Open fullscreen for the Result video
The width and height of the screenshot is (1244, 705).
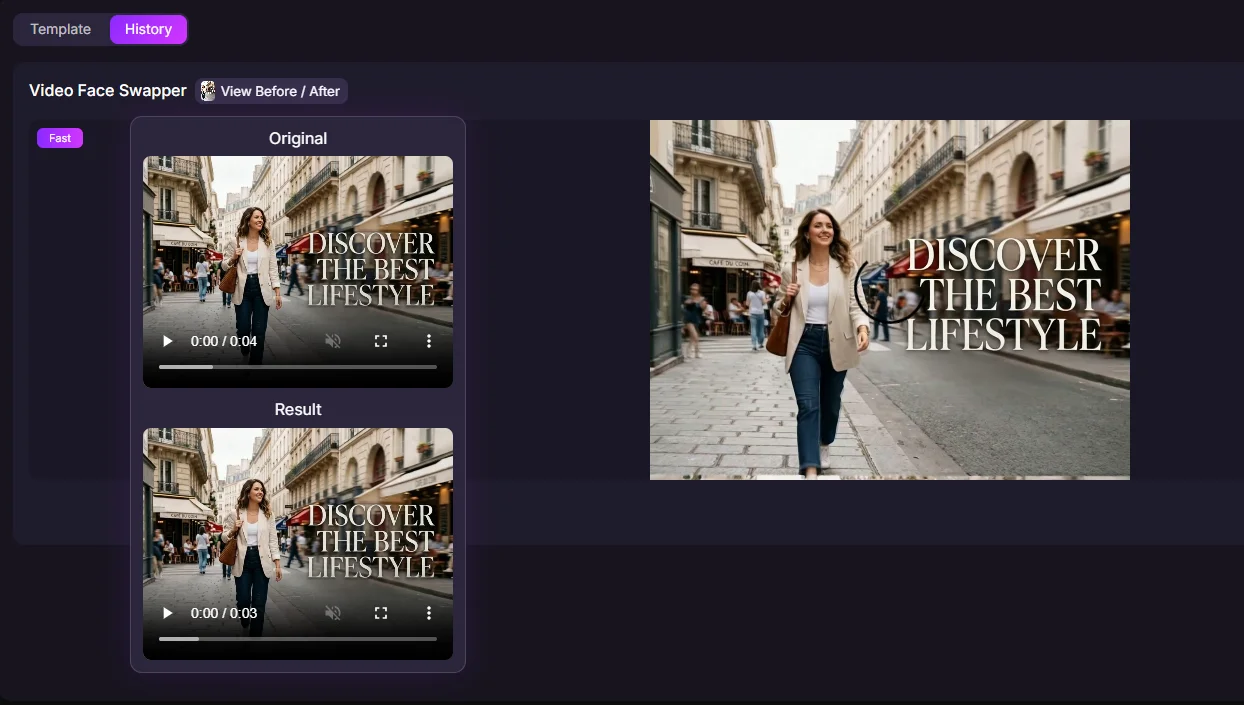[381, 613]
